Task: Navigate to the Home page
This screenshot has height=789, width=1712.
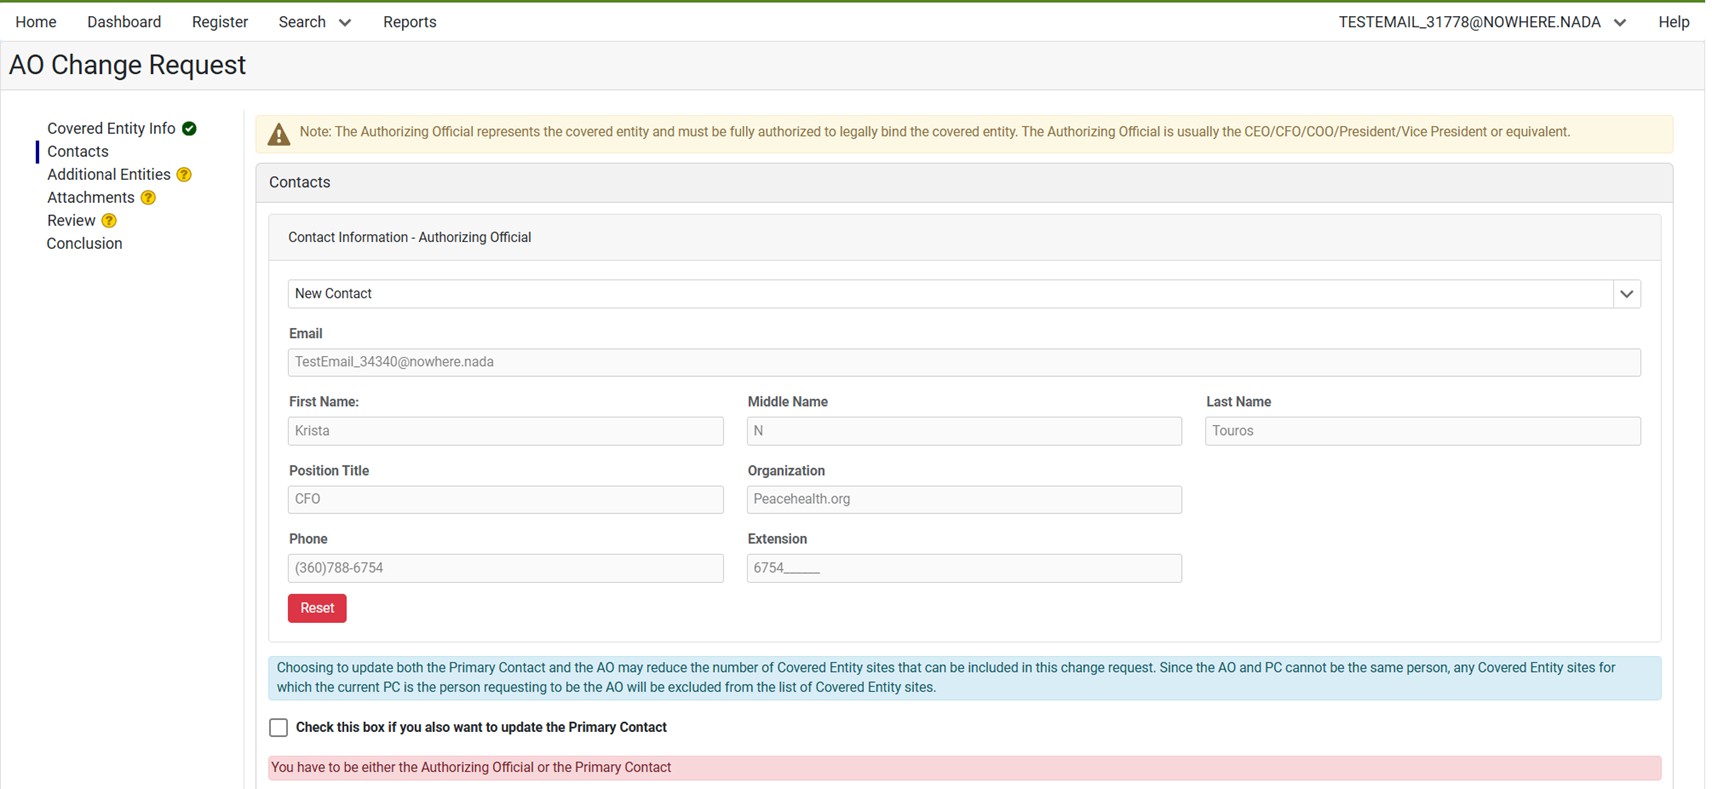Action: [x=36, y=22]
